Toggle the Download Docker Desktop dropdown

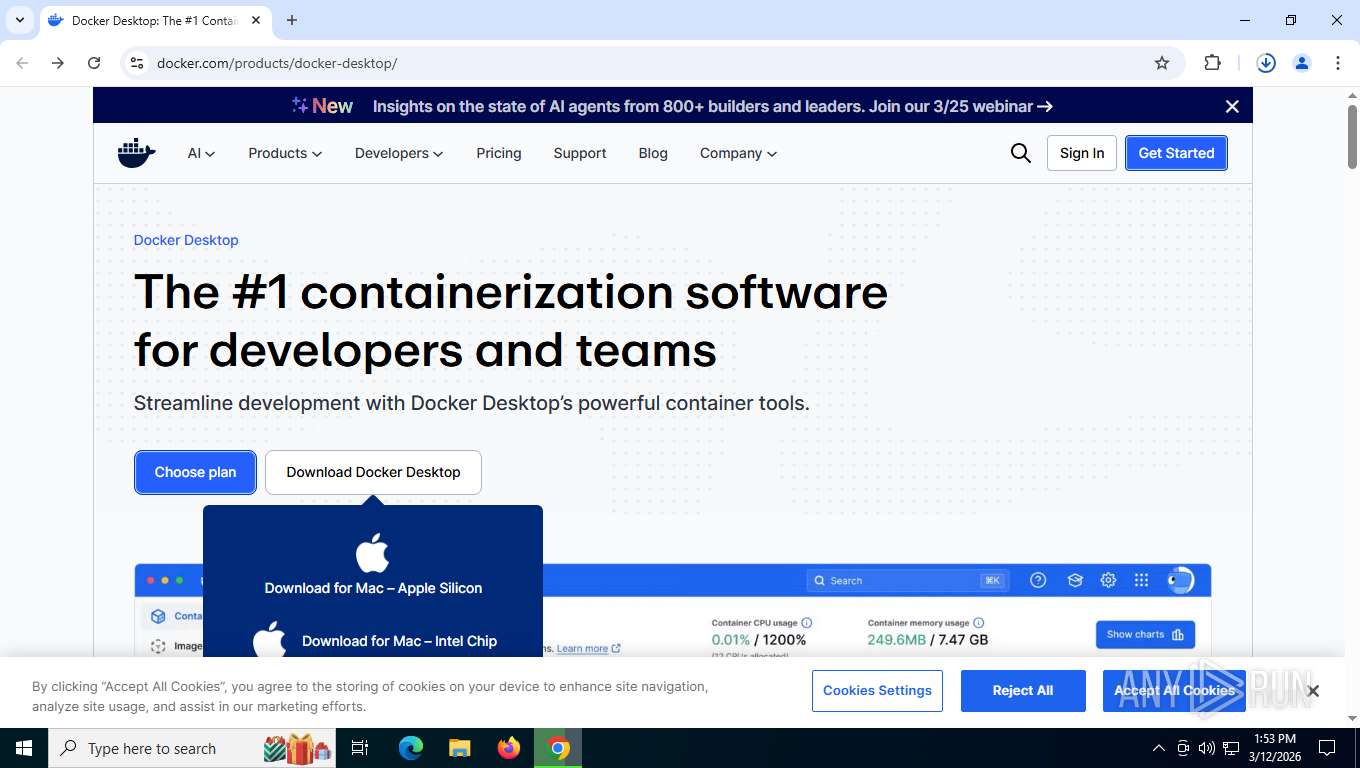(x=373, y=472)
